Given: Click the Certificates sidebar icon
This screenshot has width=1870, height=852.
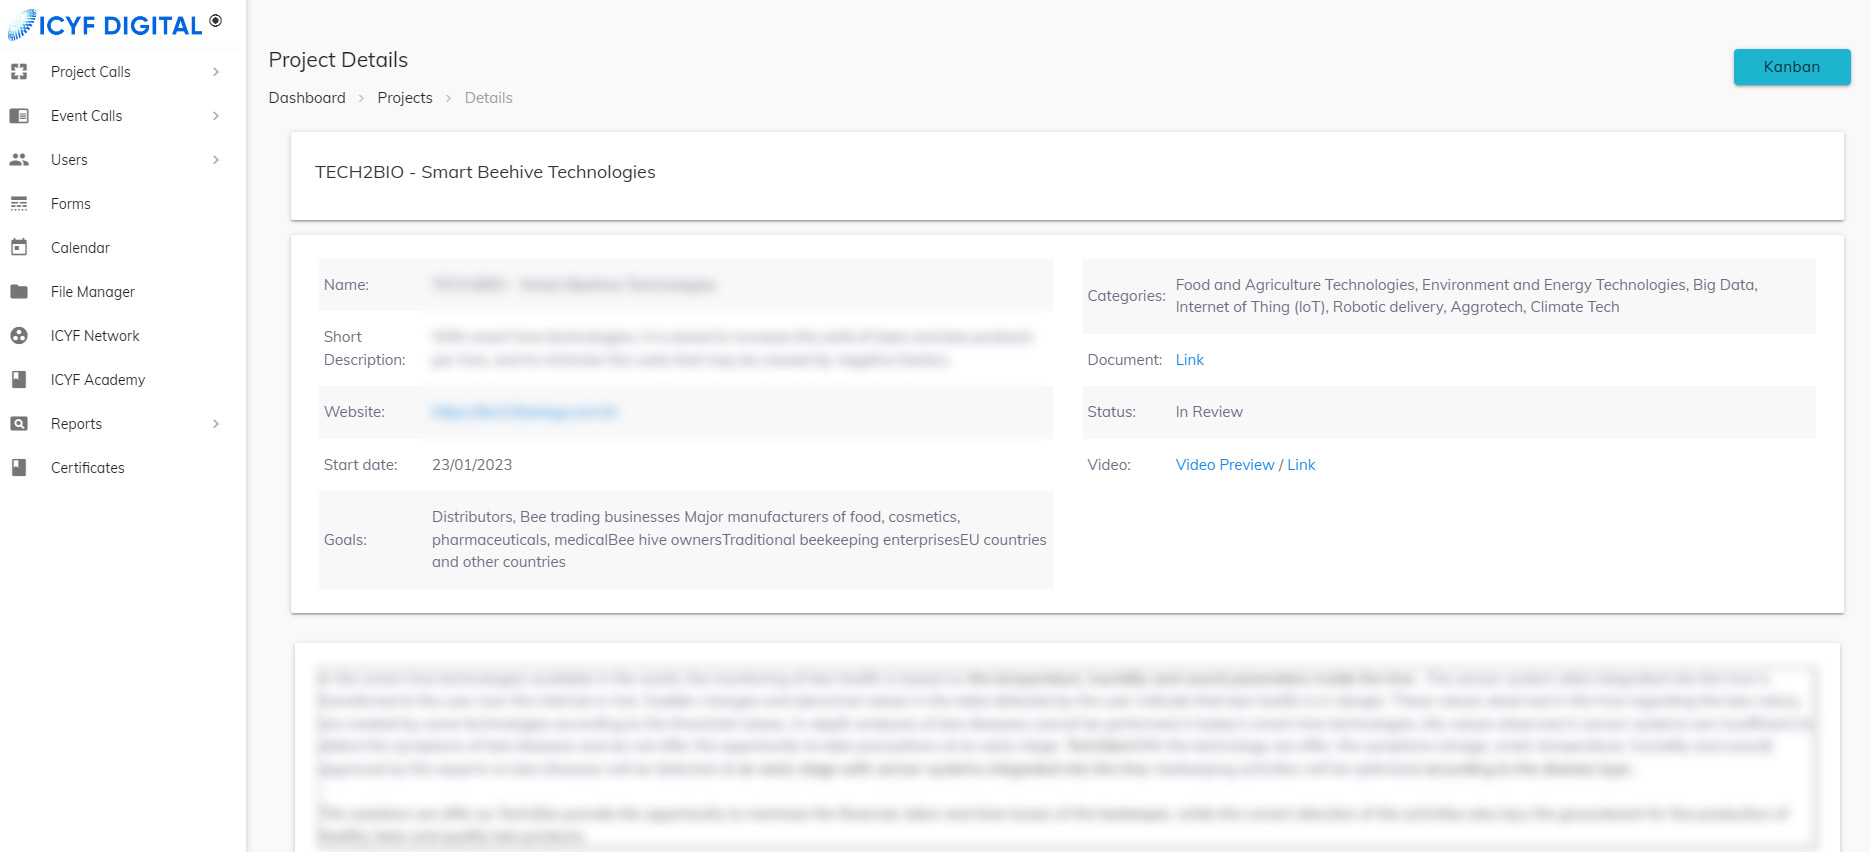Looking at the screenshot, I should coord(19,468).
